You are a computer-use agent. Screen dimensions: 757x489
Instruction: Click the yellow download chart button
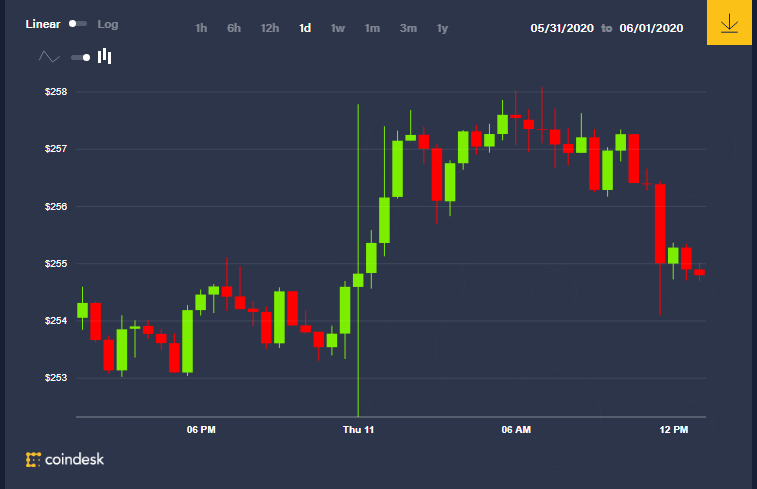(729, 23)
